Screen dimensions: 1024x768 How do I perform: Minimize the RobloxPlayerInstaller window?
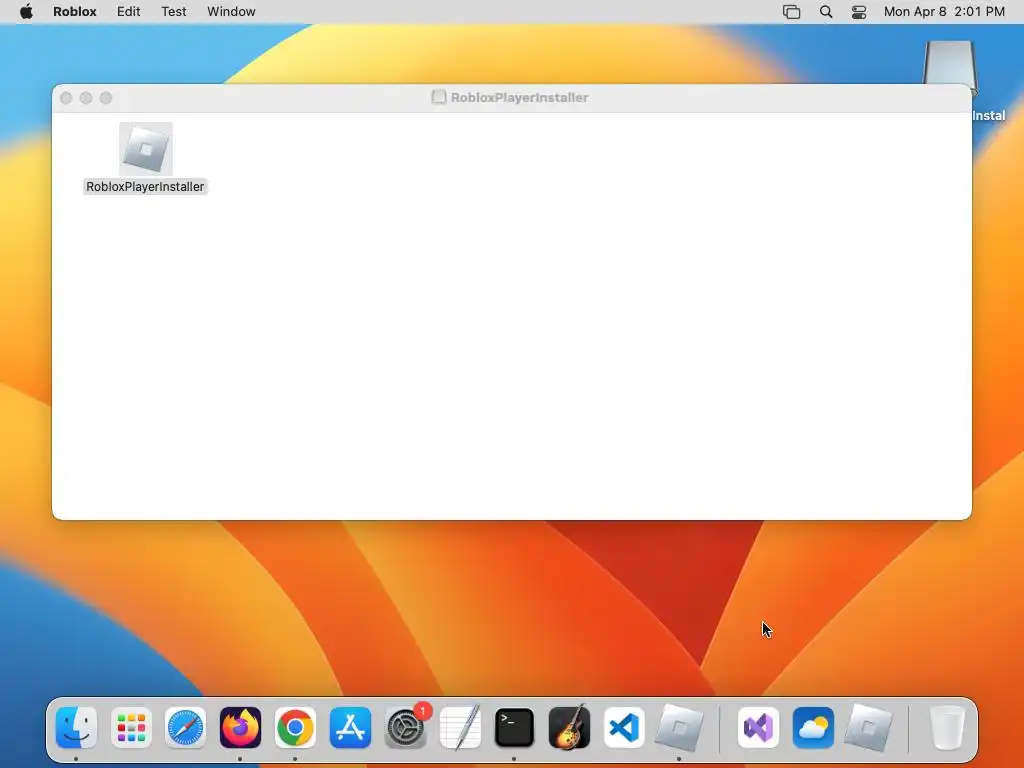tap(86, 98)
